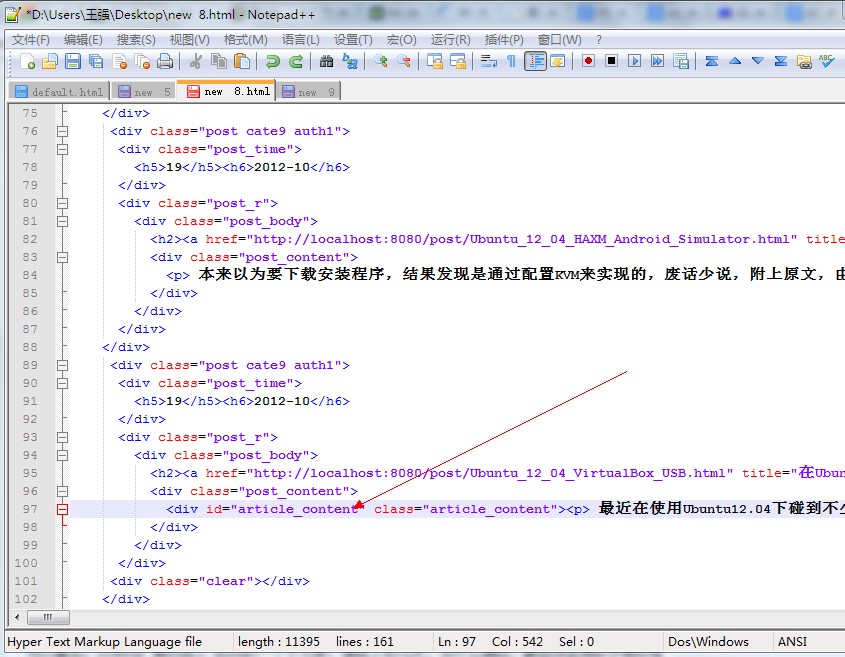Close the current document via toolbar icon
Screen dimensions: 845x657
(x=119, y=61)
